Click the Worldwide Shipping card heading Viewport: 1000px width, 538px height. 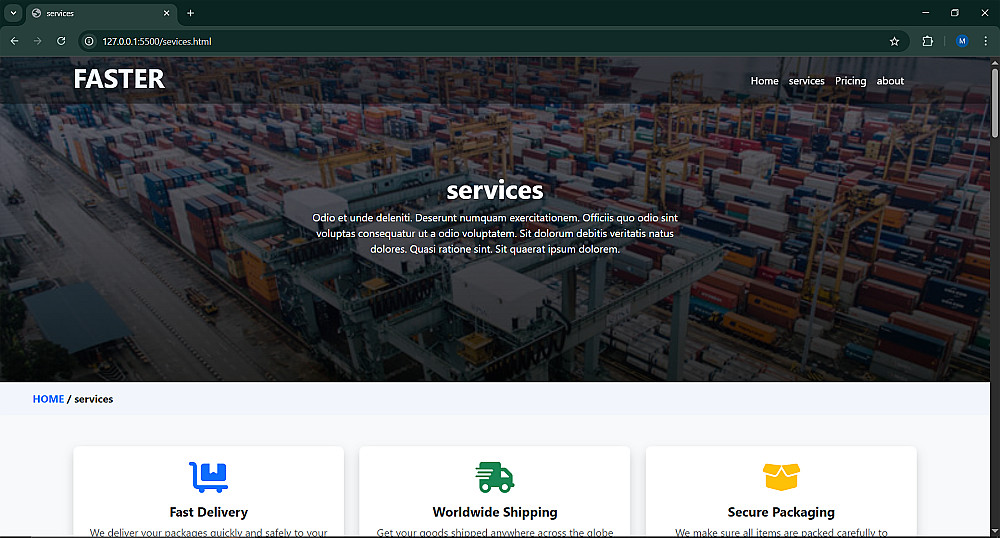(495, 513)
